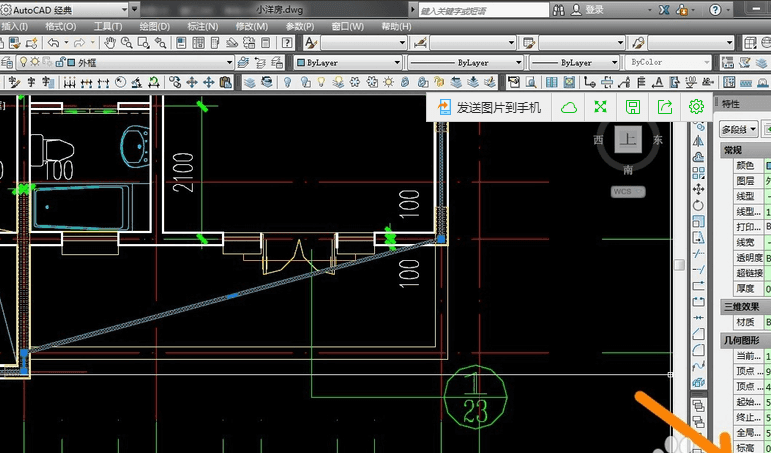Click the Dimension Style icon
This screenshot has width=771, height=453.
[420, 43]
